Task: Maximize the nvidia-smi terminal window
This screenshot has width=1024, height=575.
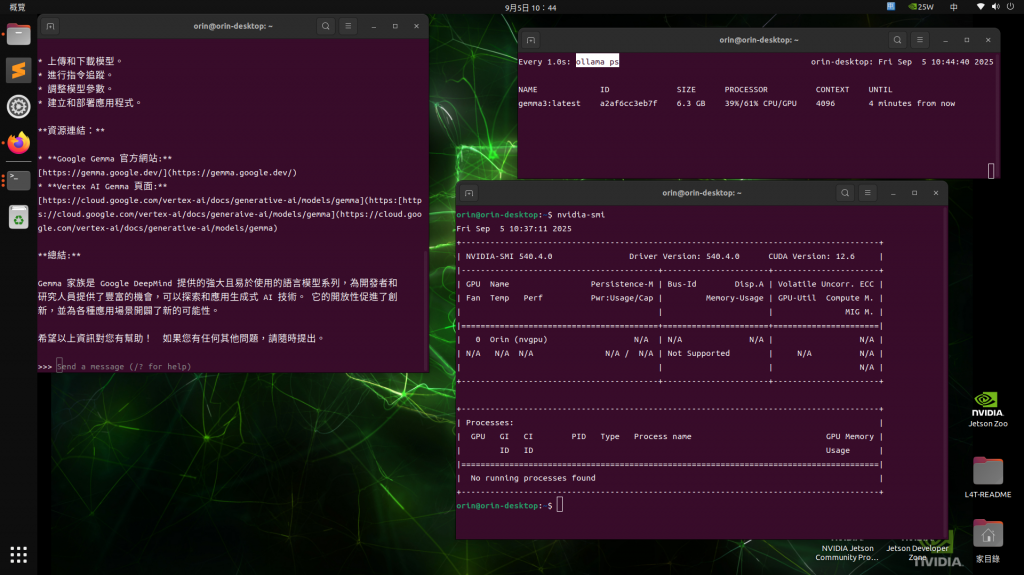Action: click(914, 193)
